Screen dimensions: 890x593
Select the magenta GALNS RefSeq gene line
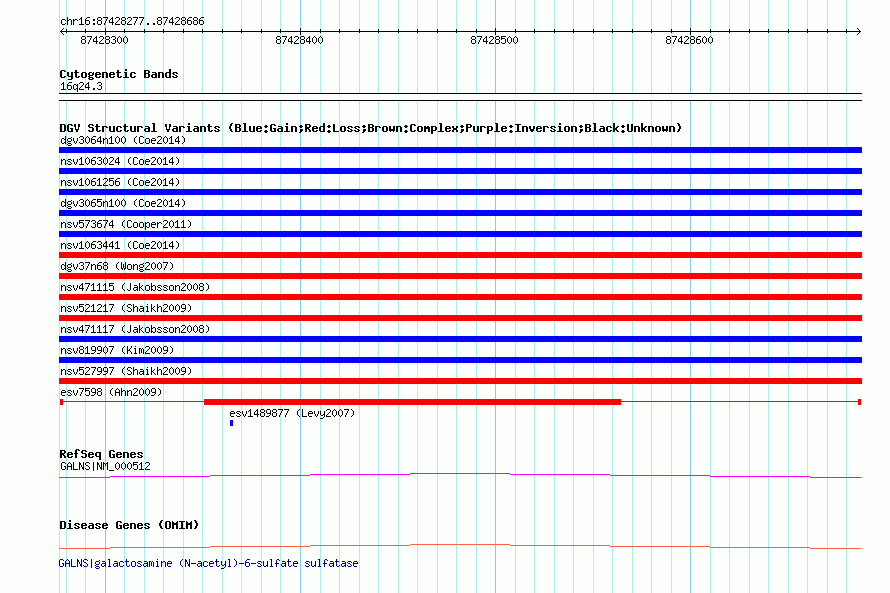[460, 476]
